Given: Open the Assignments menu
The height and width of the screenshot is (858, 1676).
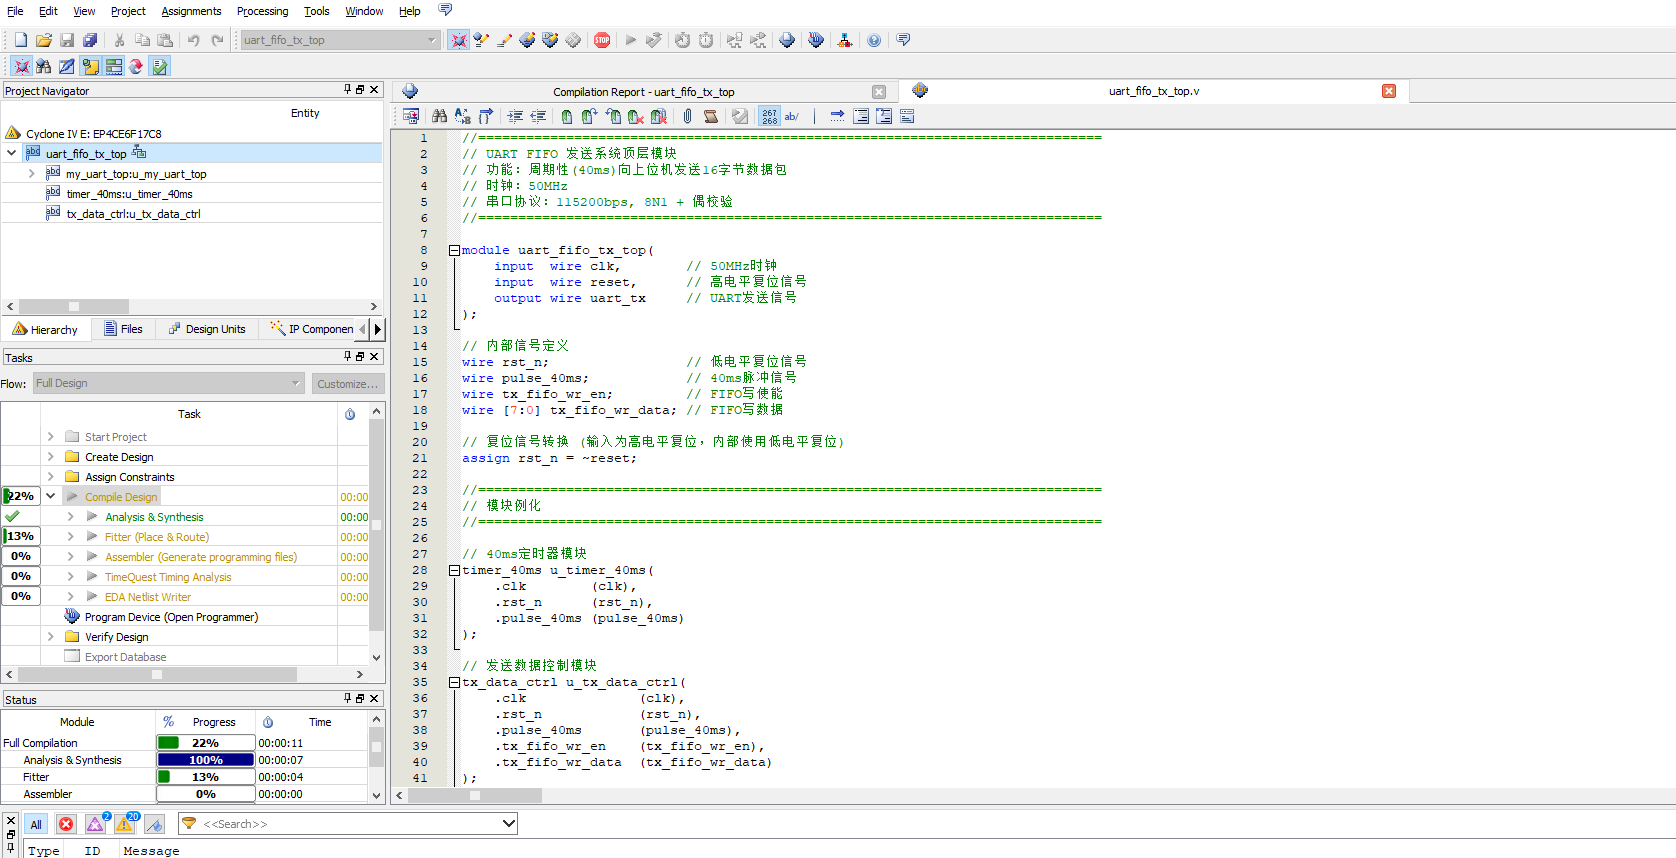Looking at the screenshot, I should point(191,11).
